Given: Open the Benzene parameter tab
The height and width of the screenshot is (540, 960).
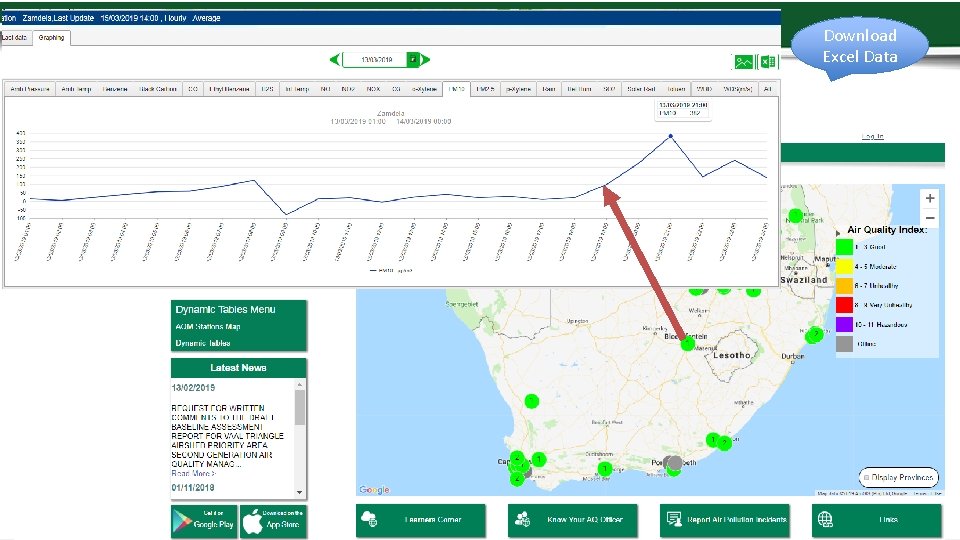Looking at the screenshot, I should (114, 89).
